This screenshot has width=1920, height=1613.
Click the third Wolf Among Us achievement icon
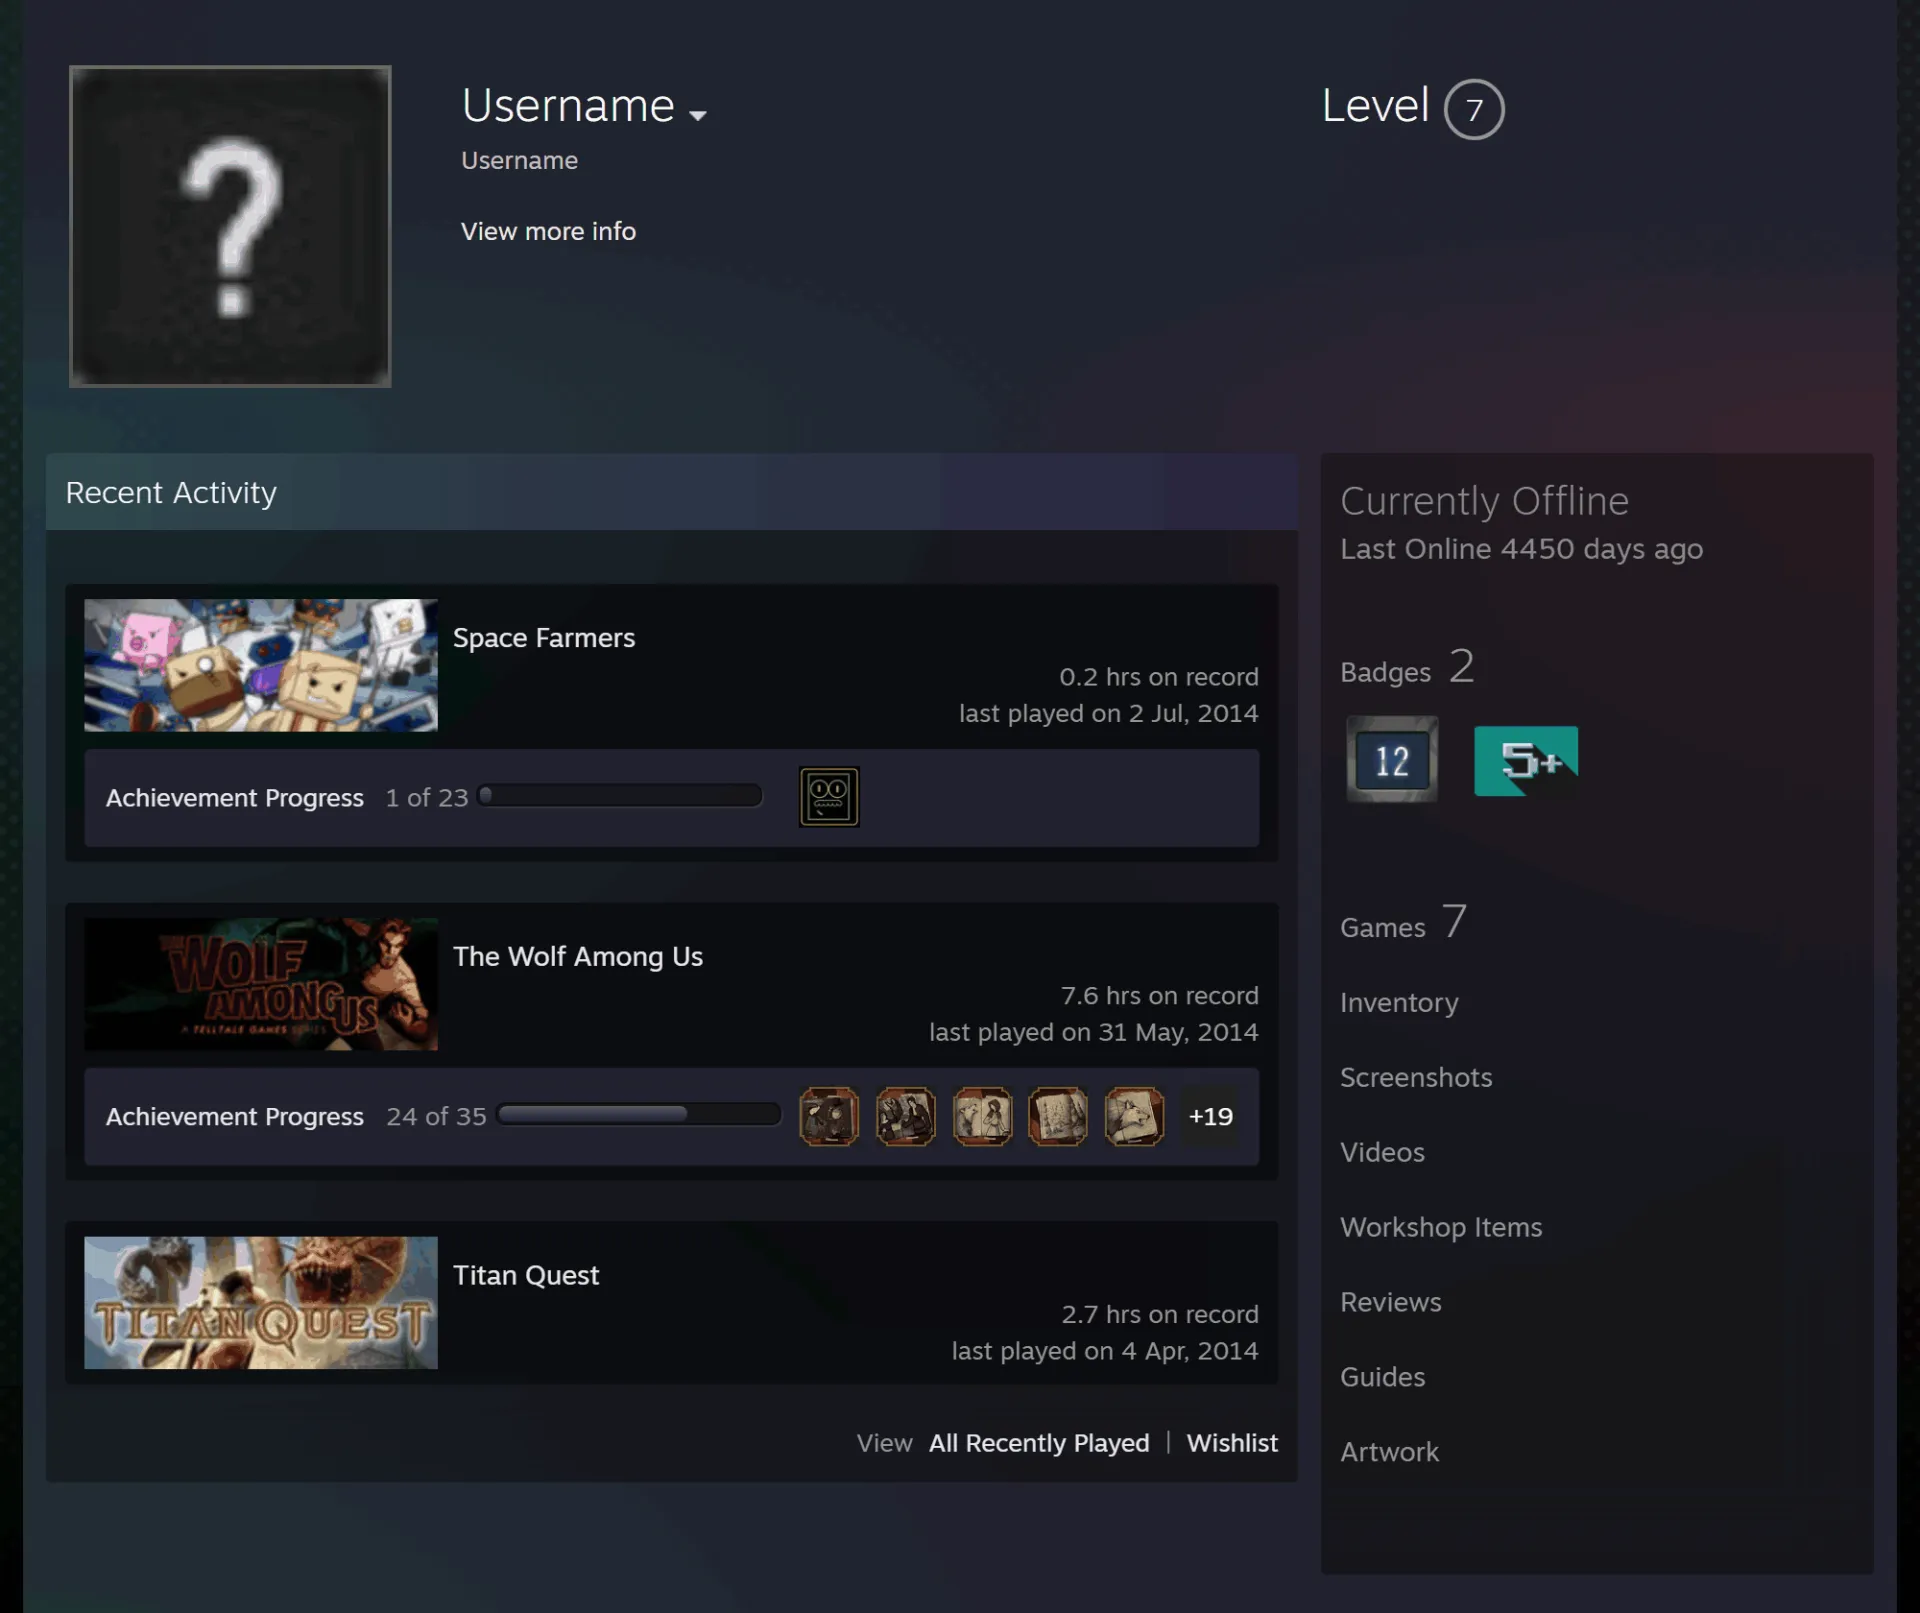tap(982, 1116)
